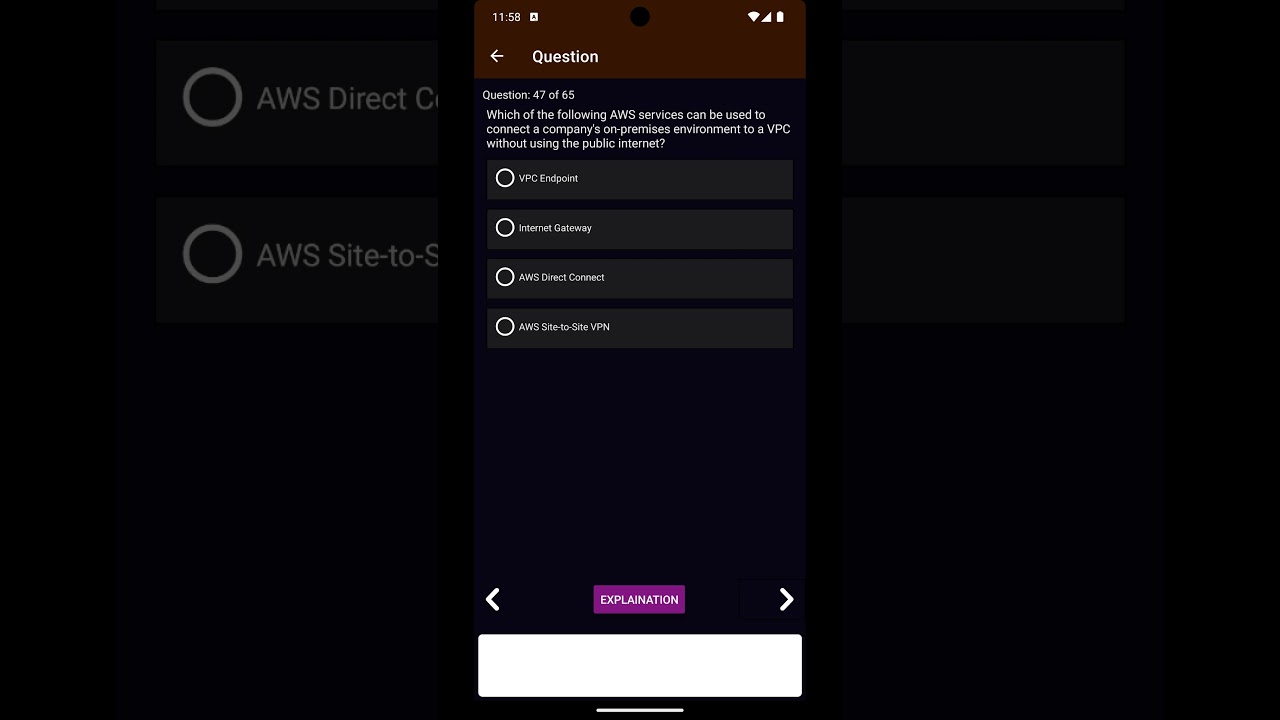1280x720 pixels.
Task: Open the EXPLAINATION button
Action: point(639,599)
